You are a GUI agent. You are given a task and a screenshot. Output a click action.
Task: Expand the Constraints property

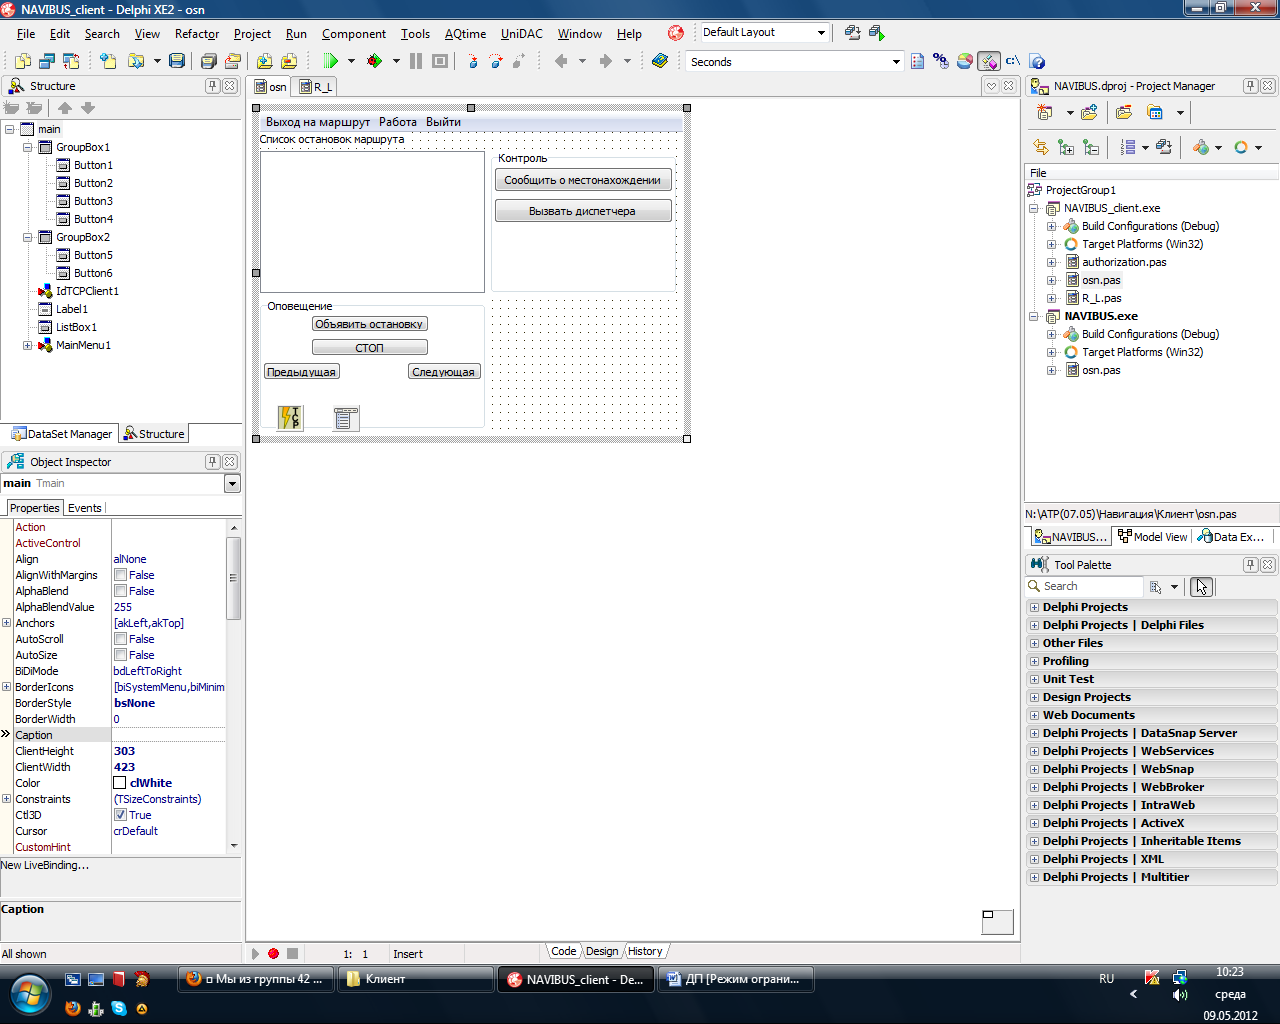pyautogui.click(x=6, y=799)
